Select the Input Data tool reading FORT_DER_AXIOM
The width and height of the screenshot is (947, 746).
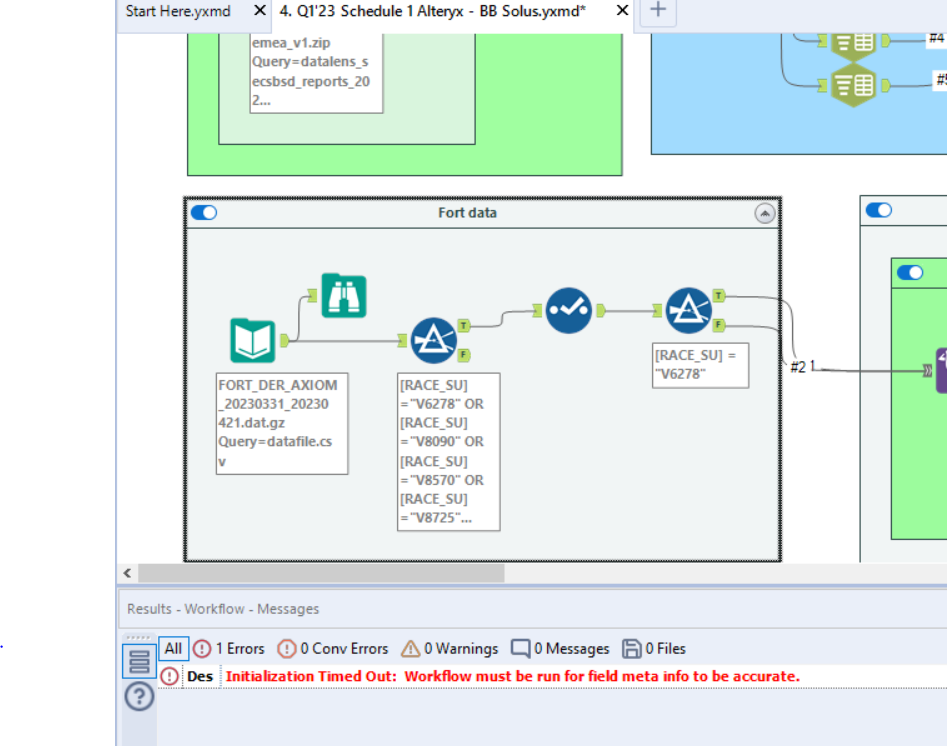click(253, 341)
